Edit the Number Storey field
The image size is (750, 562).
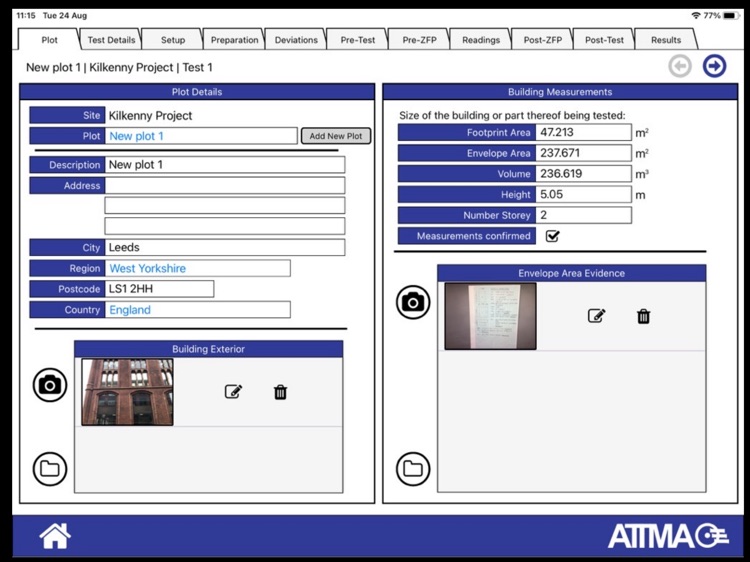584,215
